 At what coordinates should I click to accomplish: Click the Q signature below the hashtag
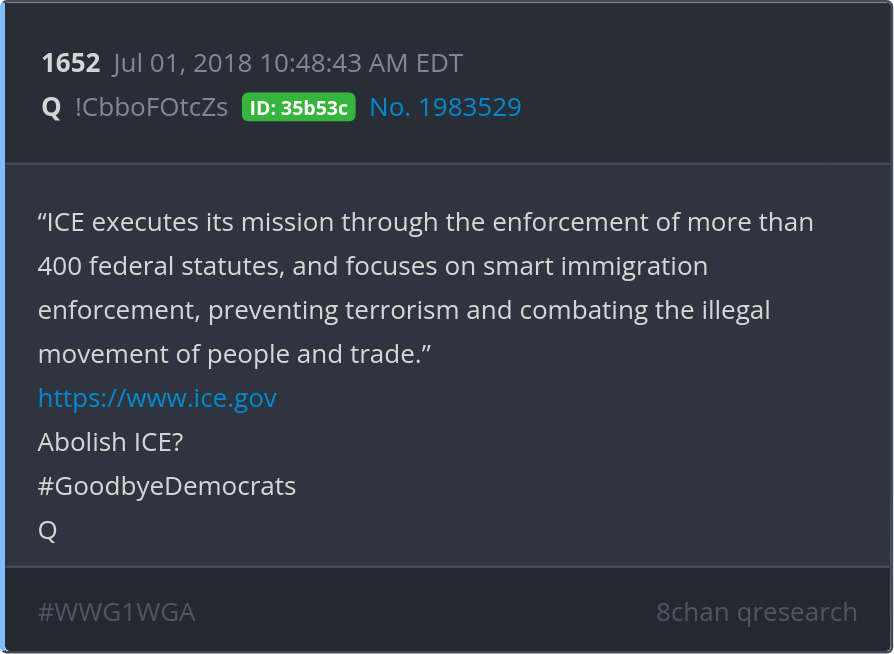coord(47,530)
